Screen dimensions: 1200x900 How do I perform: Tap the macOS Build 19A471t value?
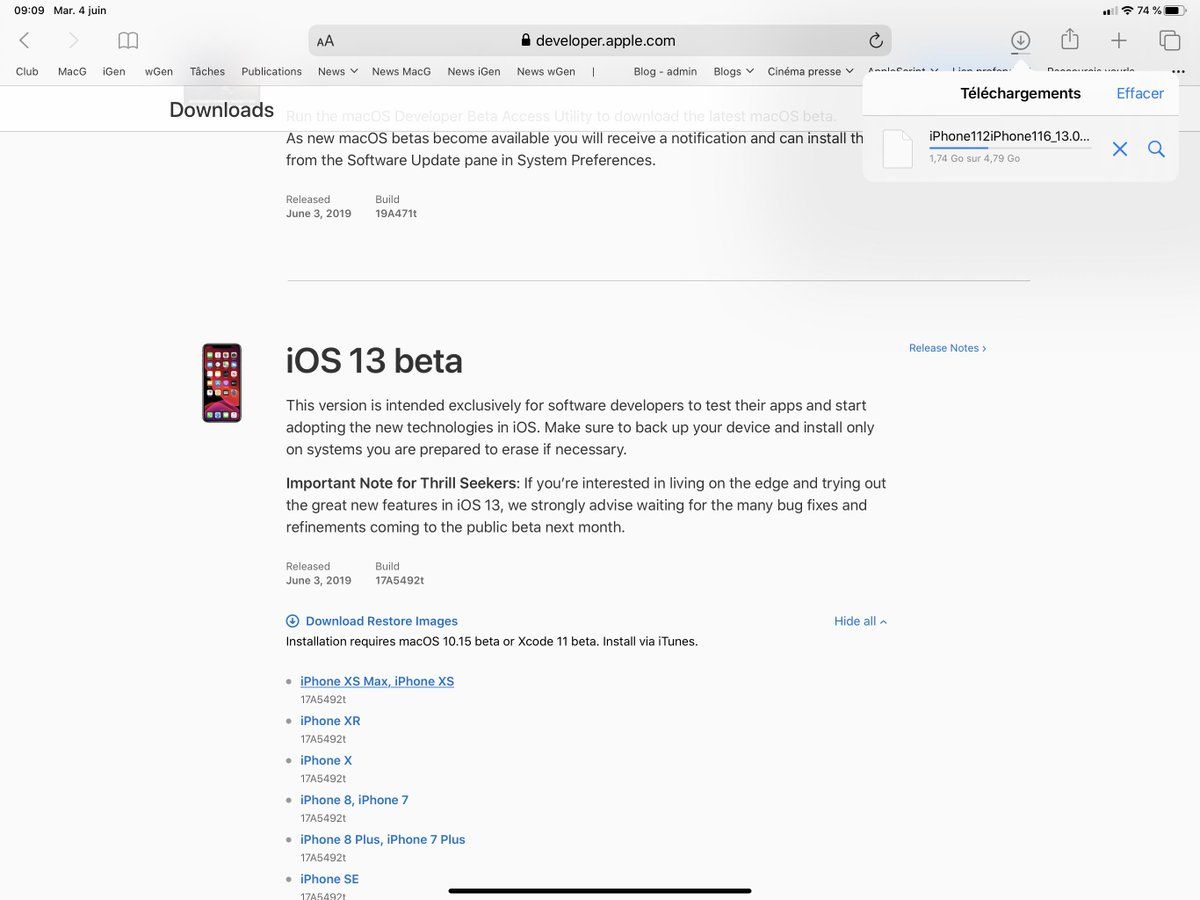[396, 213]
